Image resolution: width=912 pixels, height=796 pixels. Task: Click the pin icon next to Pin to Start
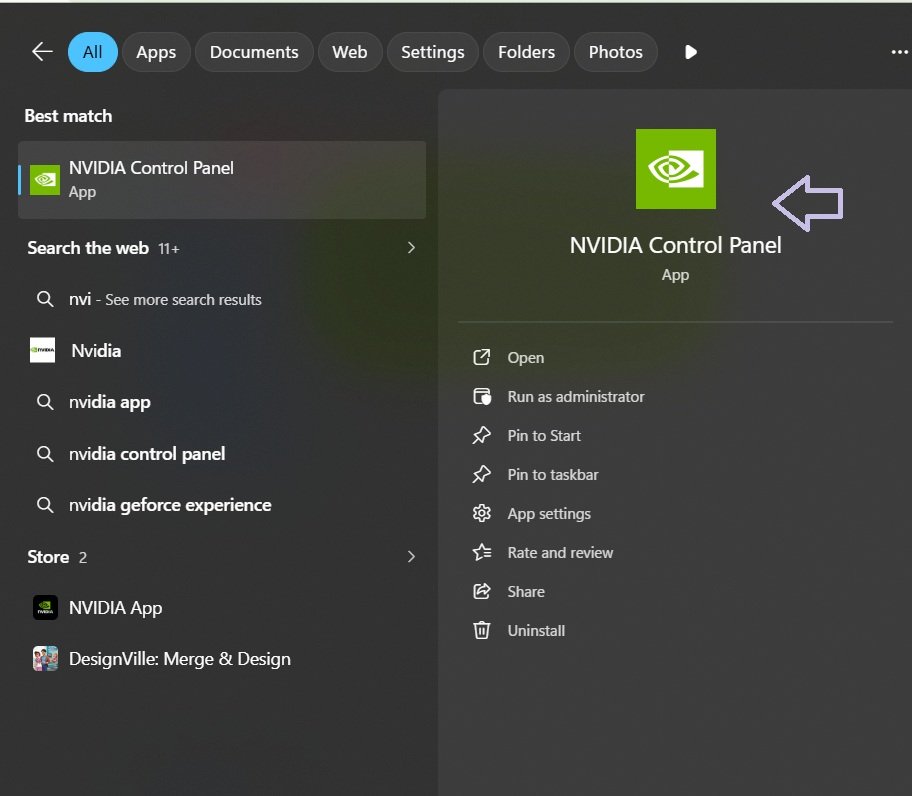pyautogui.click(x=482, y=436)
